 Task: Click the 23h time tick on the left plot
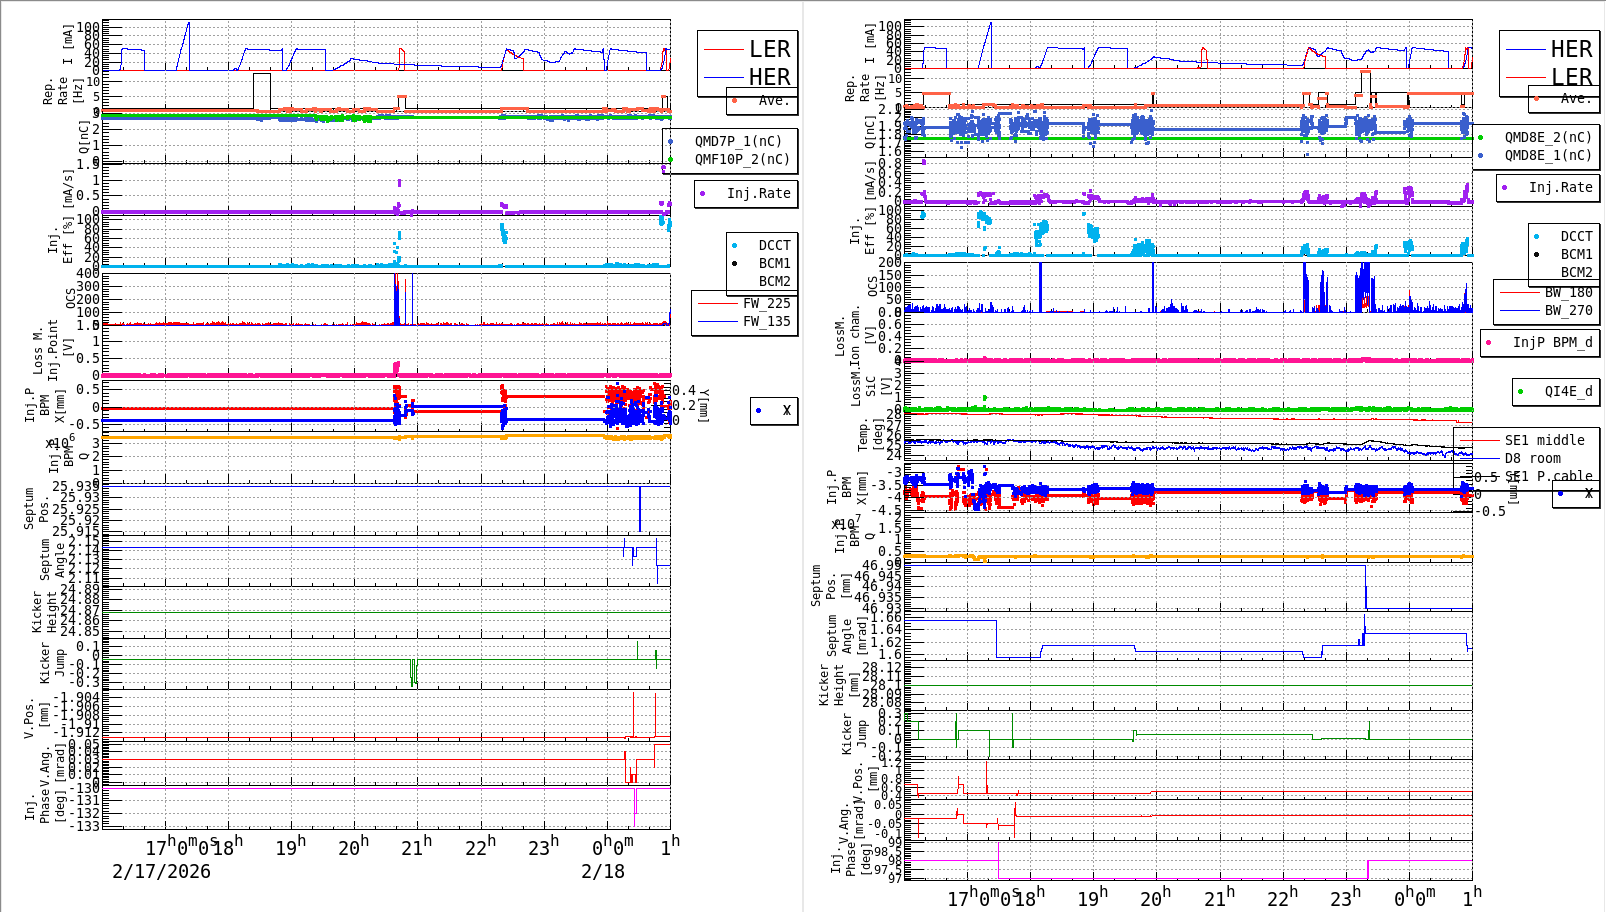[543, 846]
